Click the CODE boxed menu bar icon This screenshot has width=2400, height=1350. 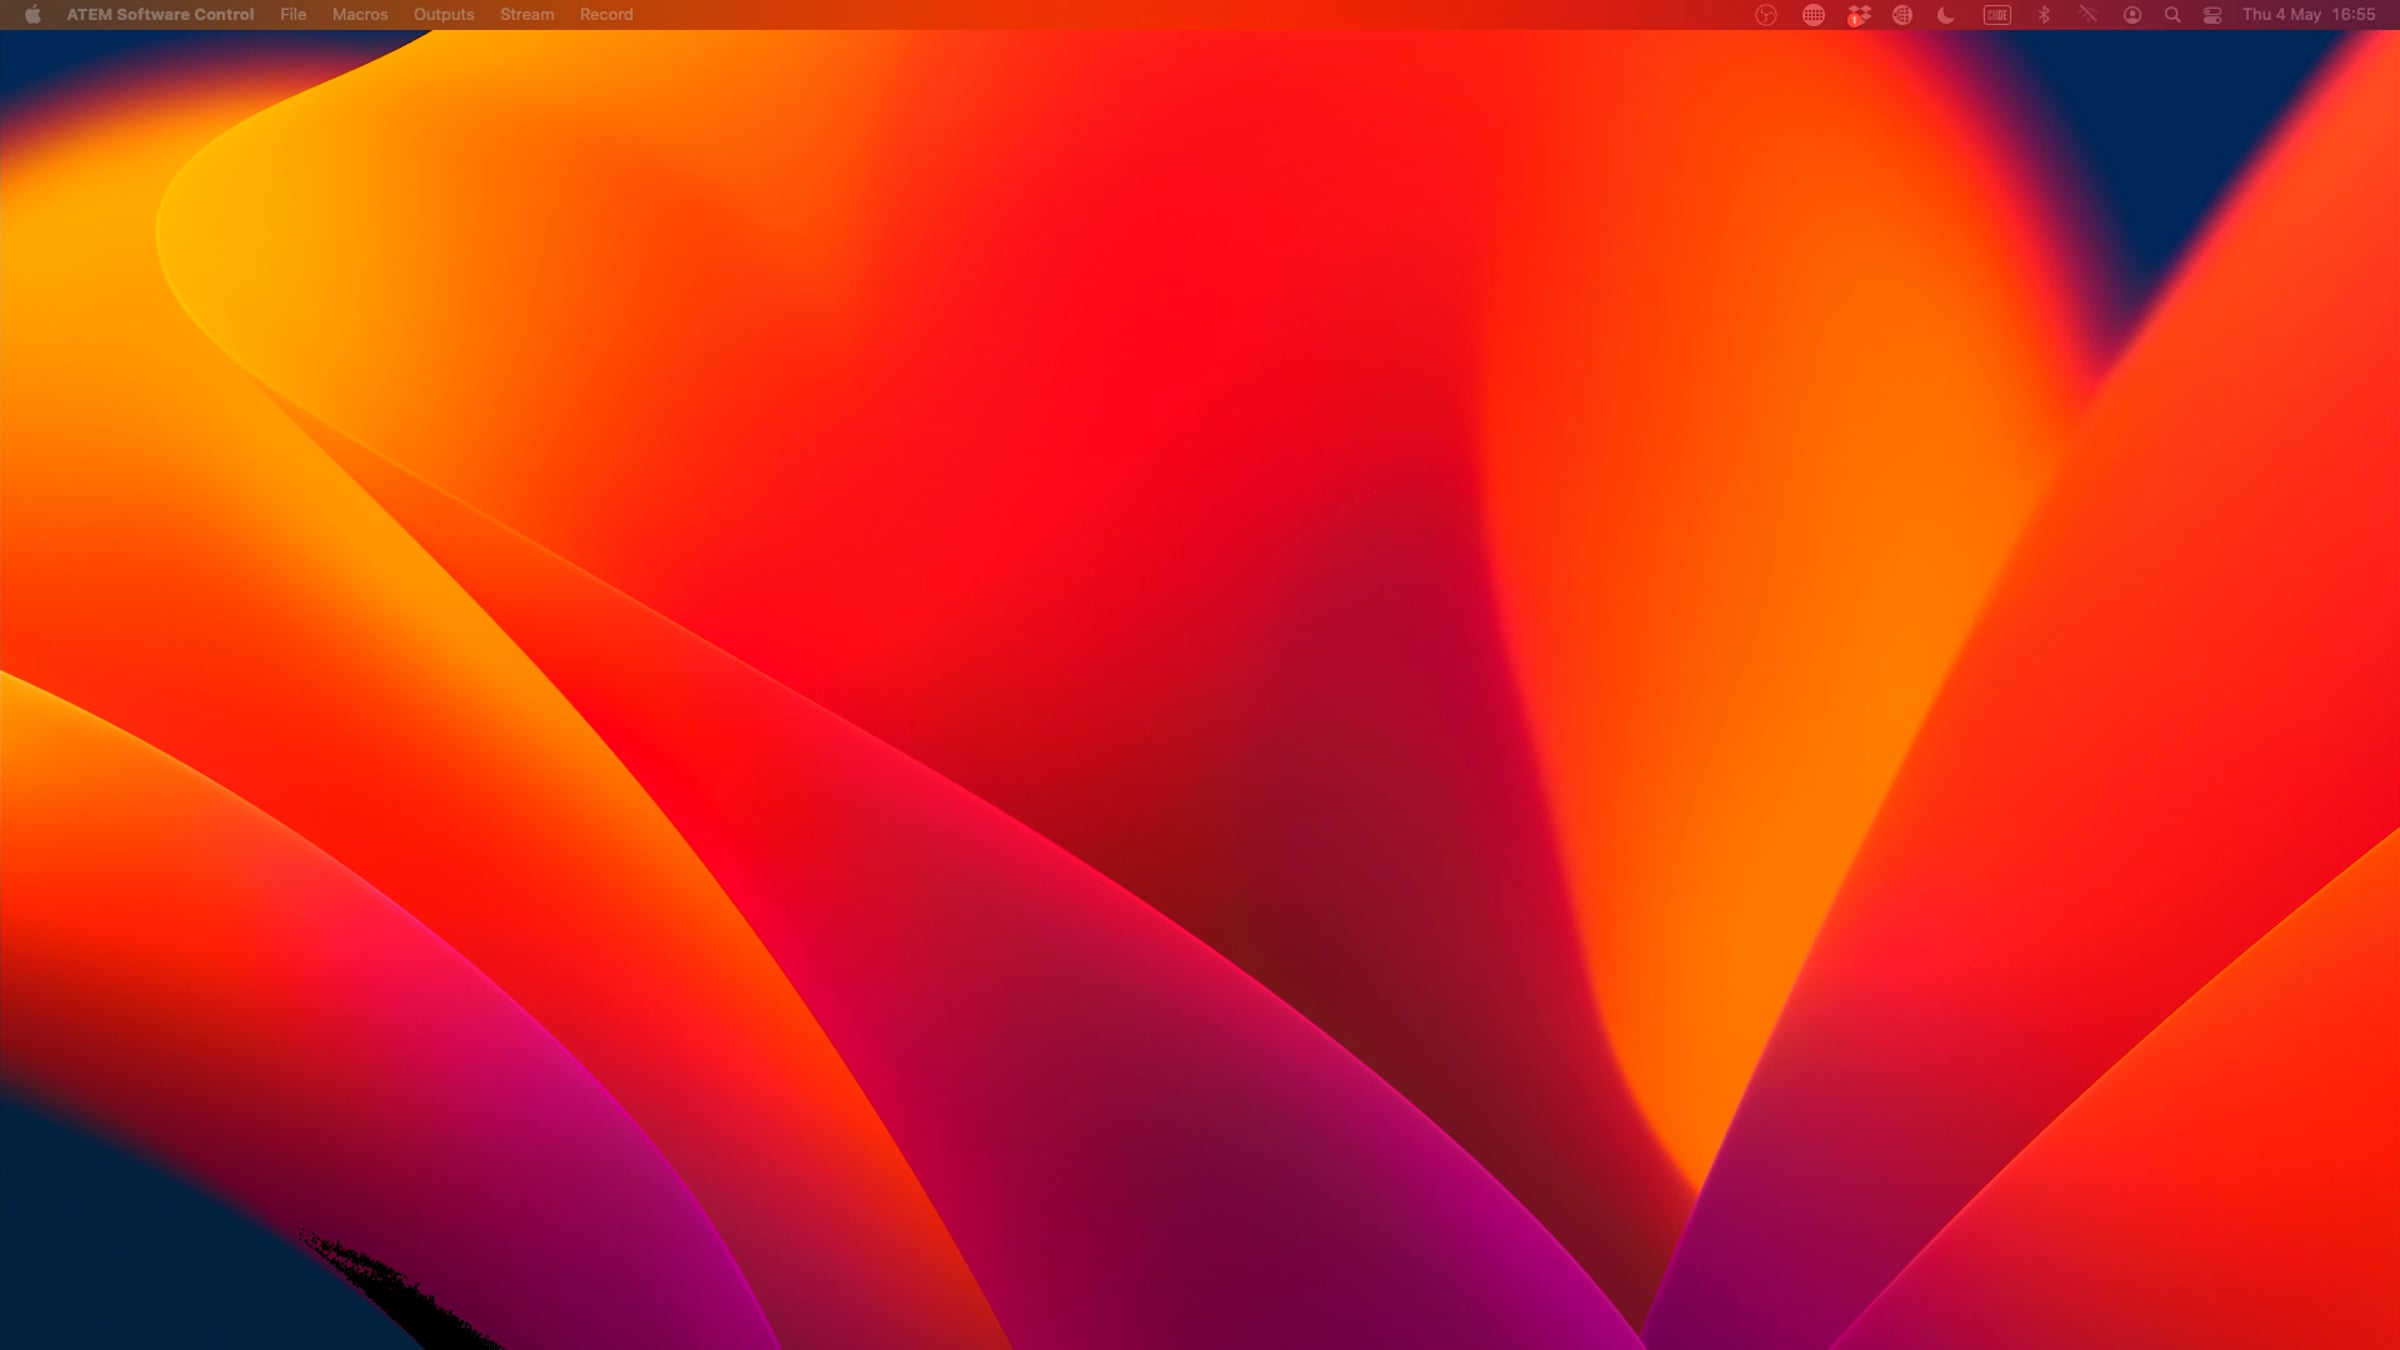click(1997, 15)
